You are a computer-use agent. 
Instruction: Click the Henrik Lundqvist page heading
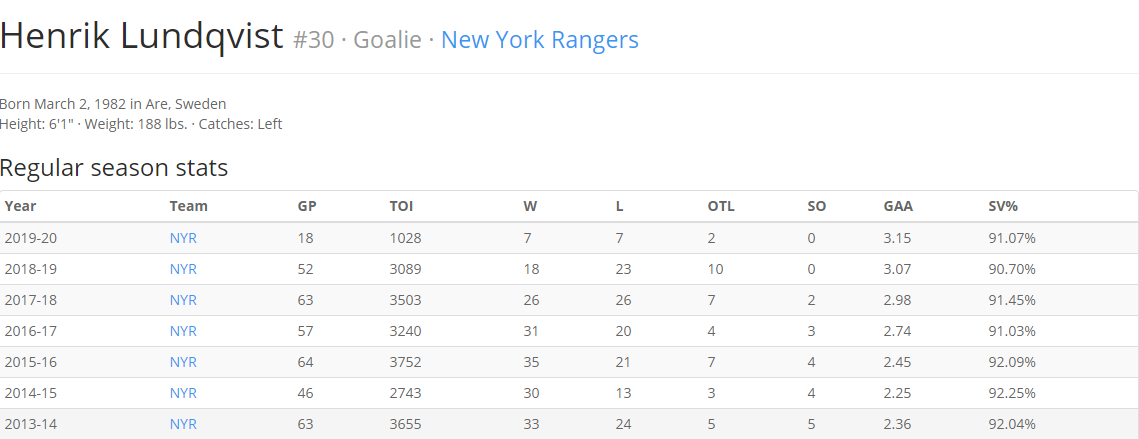click(142, 38)
